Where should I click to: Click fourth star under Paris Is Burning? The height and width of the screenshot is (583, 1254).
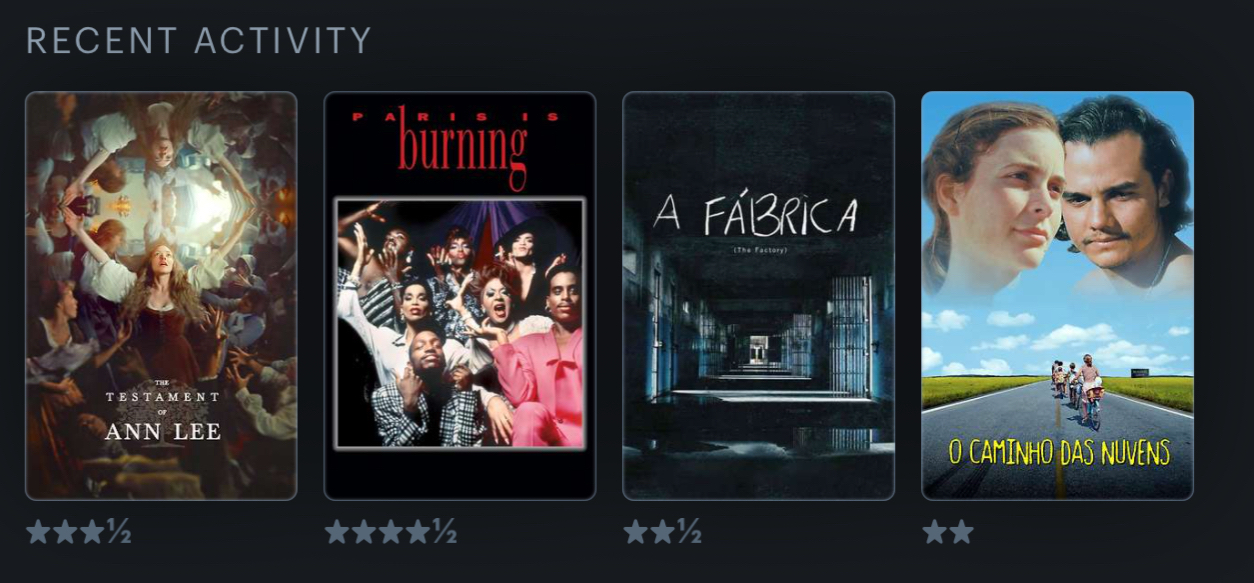tap(417, 532)
